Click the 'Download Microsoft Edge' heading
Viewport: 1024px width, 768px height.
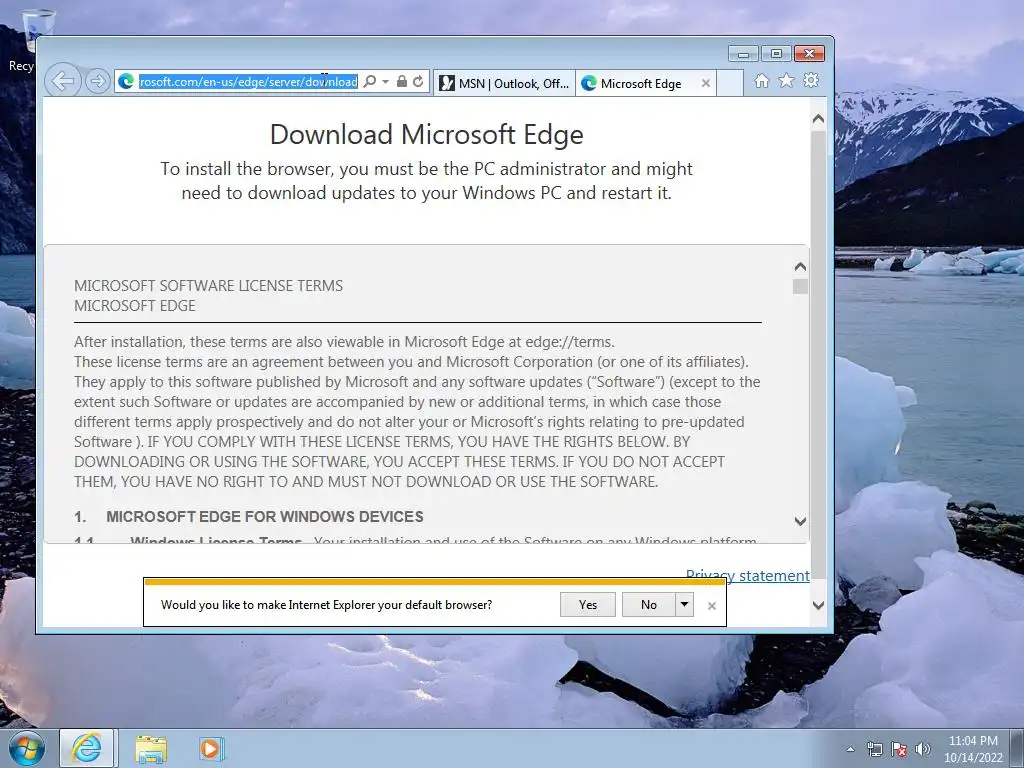[426, 135]
